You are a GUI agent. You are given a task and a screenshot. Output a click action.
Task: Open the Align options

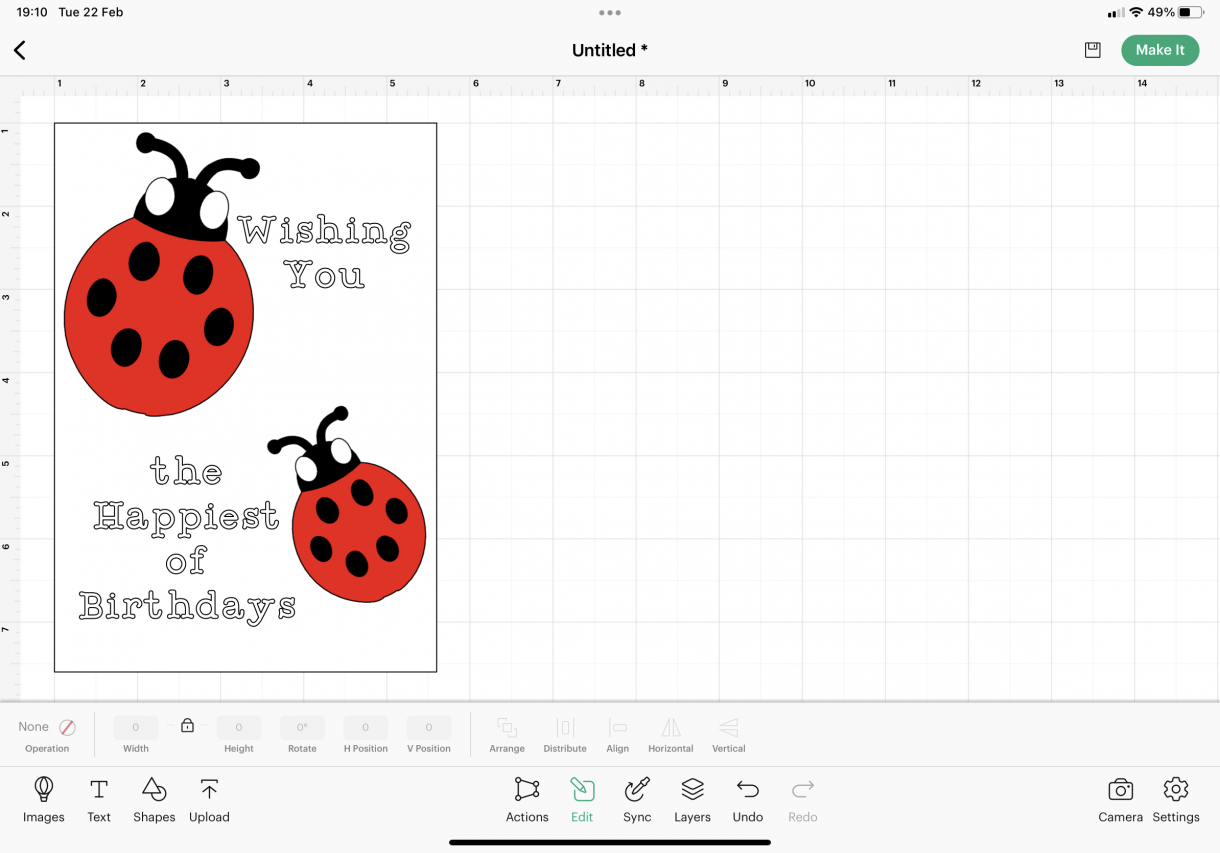(618, 734)
